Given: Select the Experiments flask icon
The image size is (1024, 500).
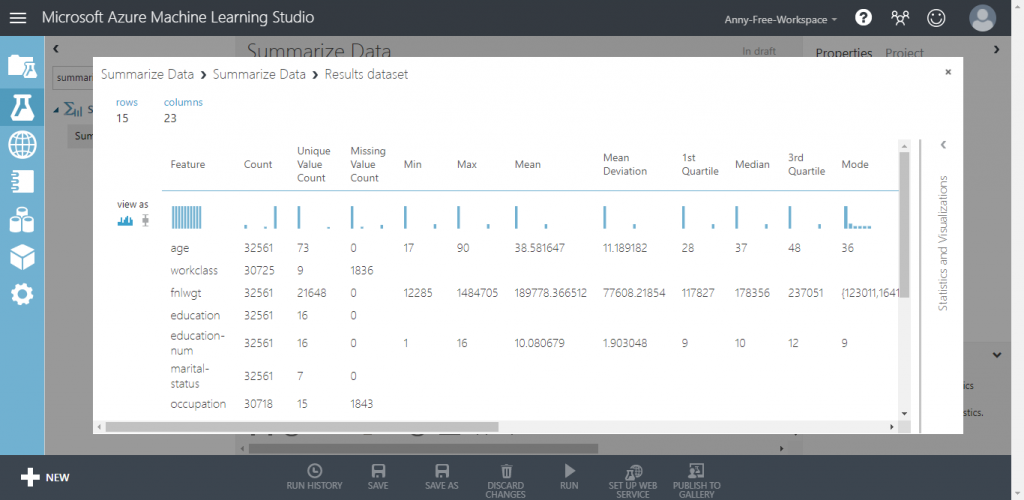Looking at the screenshot, I should [x=22, y=107].
